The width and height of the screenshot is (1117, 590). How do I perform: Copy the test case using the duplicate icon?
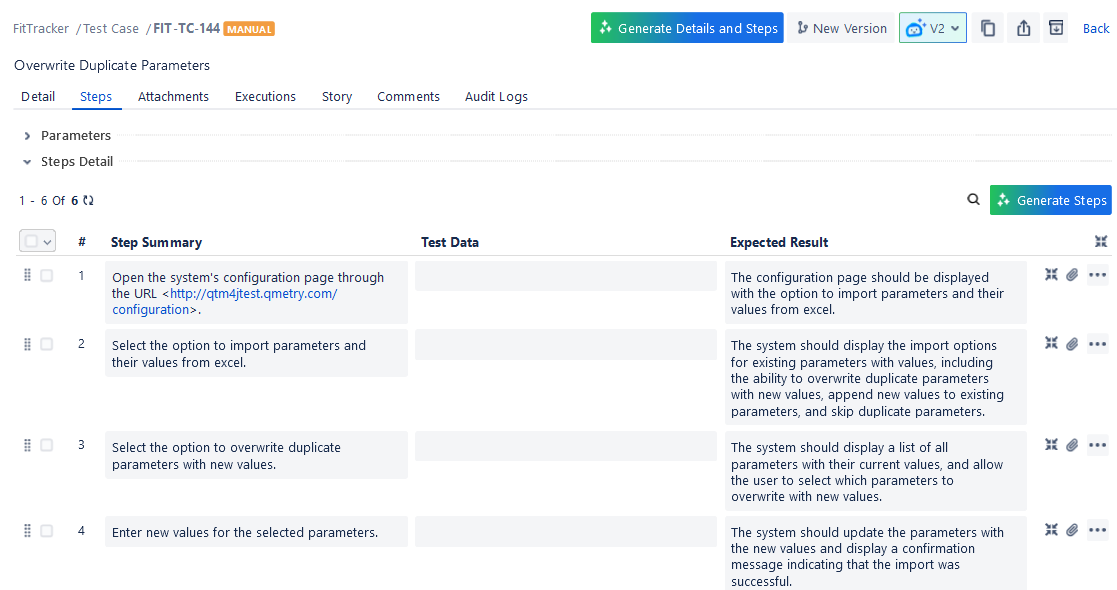(x=988, y=27)
